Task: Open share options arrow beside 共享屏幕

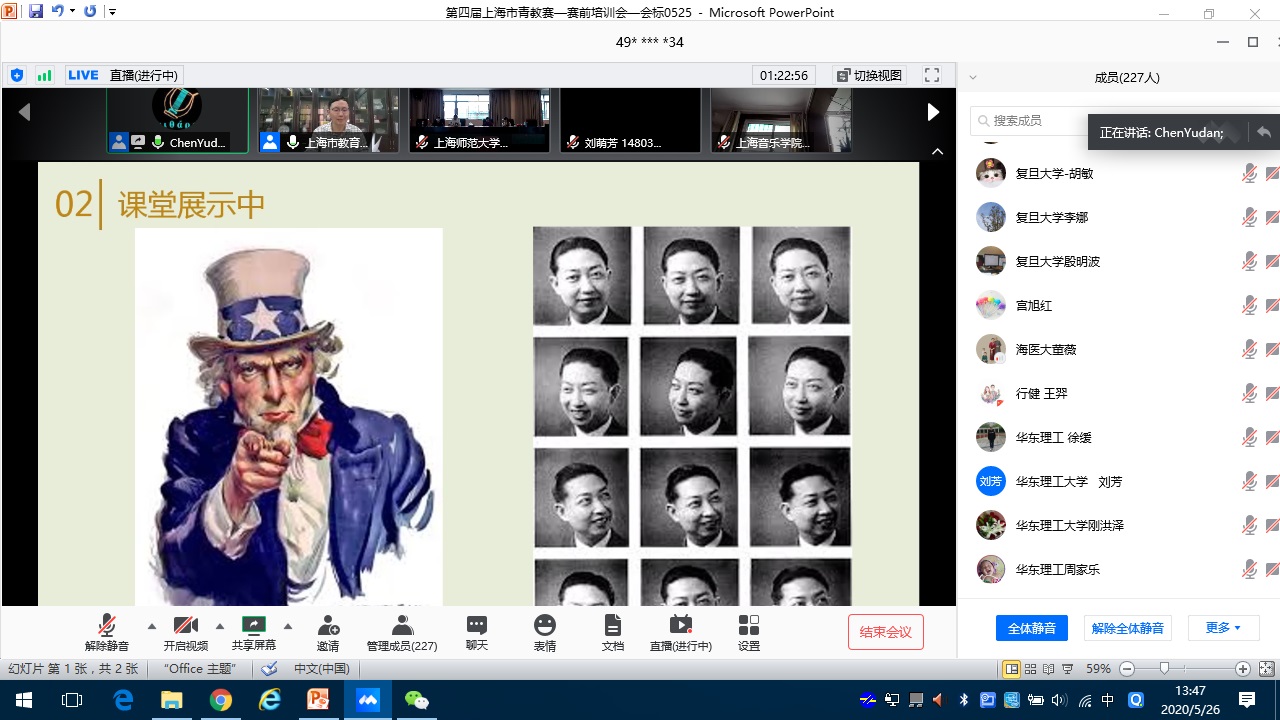Action: [x=288, y=627]
